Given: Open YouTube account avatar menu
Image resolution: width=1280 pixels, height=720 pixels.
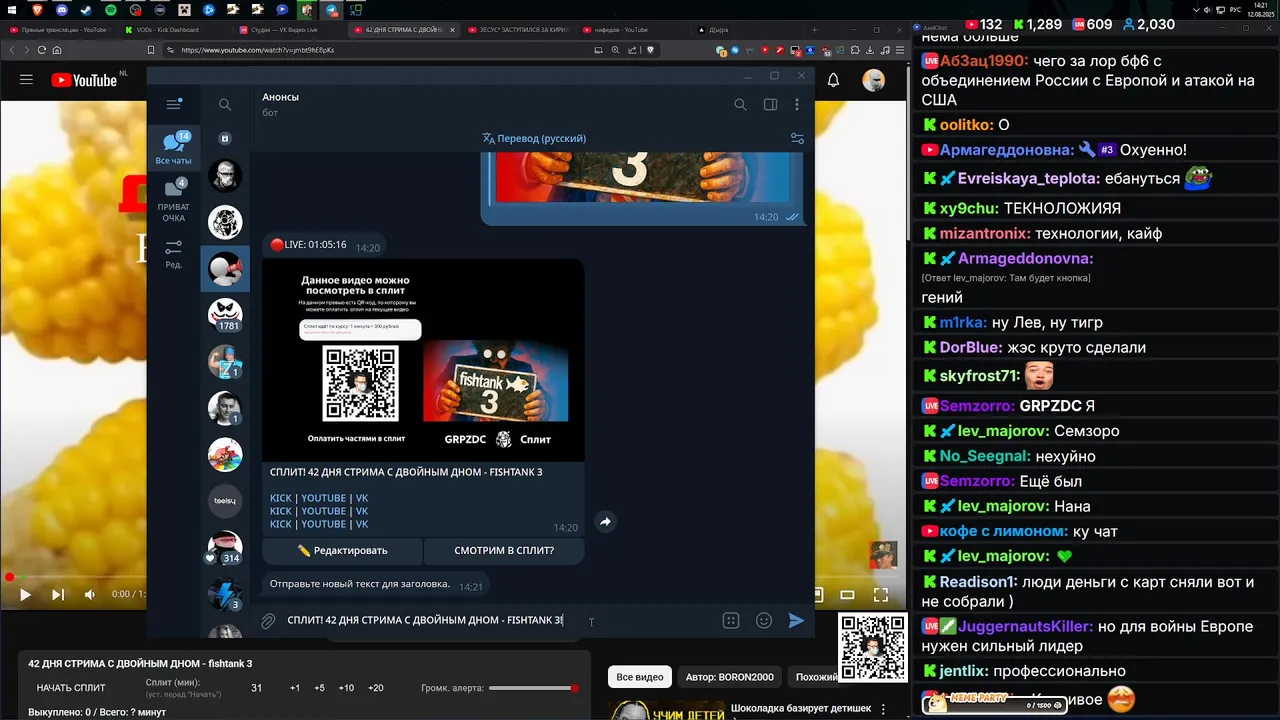Looking at the screenshot, I should click(x=874, y=80).
